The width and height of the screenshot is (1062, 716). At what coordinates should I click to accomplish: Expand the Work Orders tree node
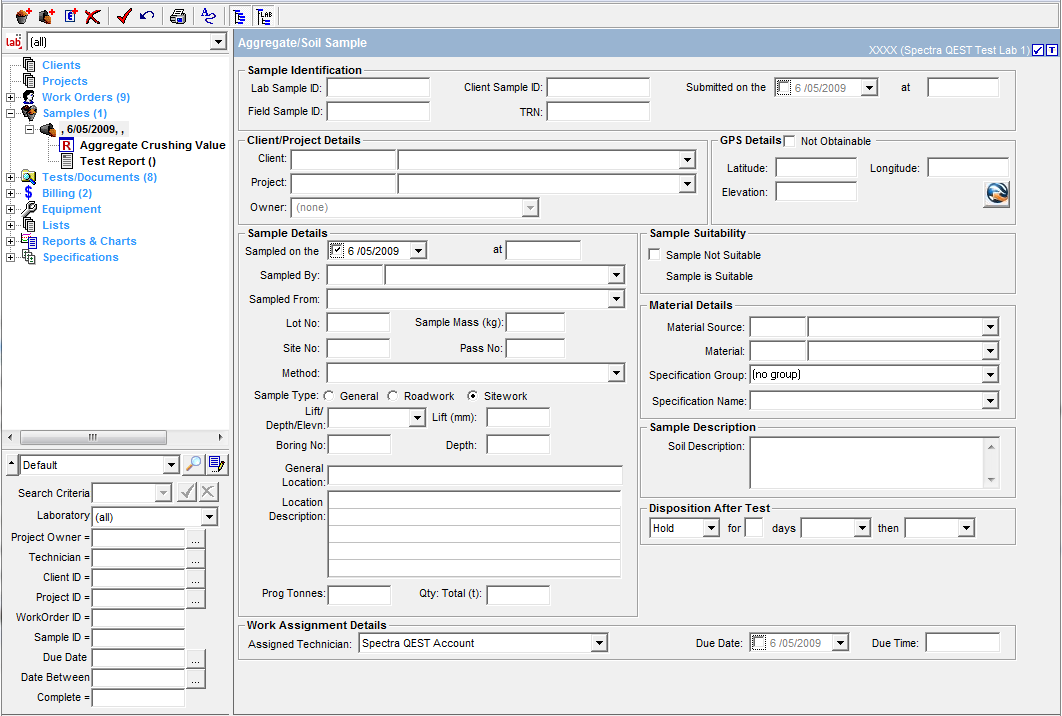pyautogui.click(x=11, y=97)
